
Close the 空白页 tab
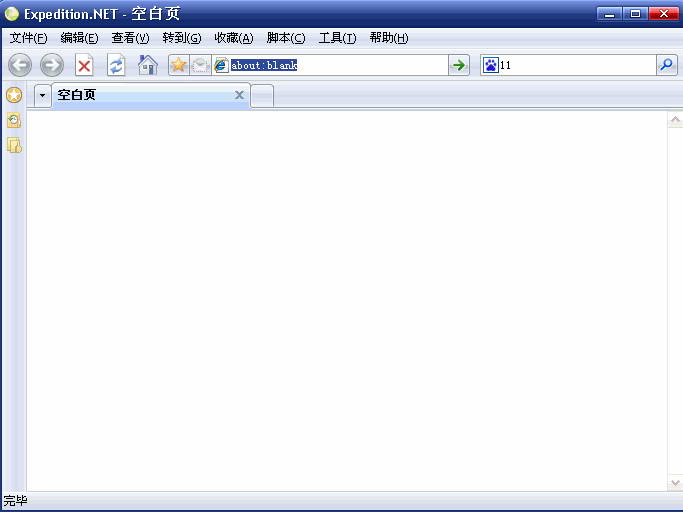click(239, 95)
